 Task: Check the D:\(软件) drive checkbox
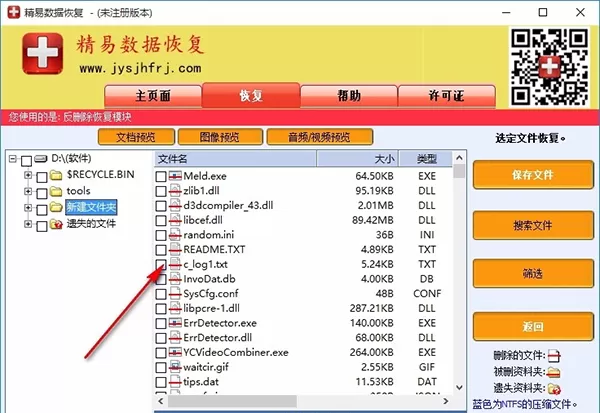point(26,160)
